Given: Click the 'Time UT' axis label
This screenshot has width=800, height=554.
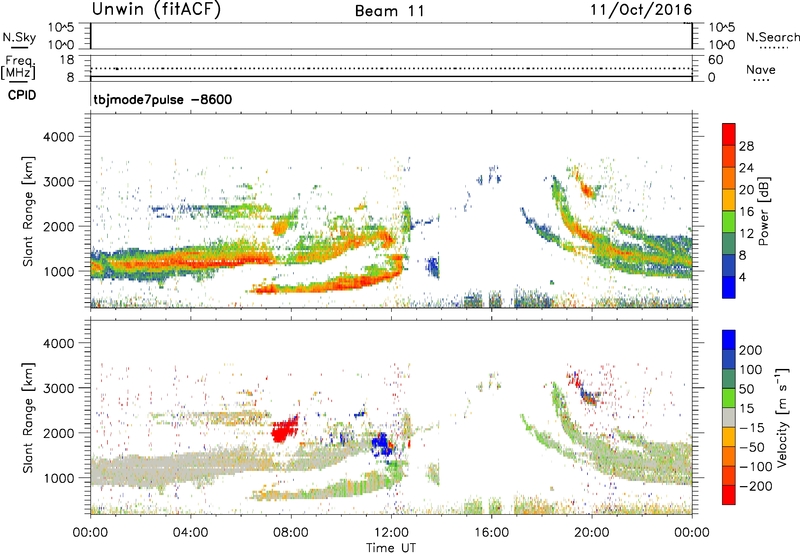Looking at the screenshot, I should click(x=391, y=547).
